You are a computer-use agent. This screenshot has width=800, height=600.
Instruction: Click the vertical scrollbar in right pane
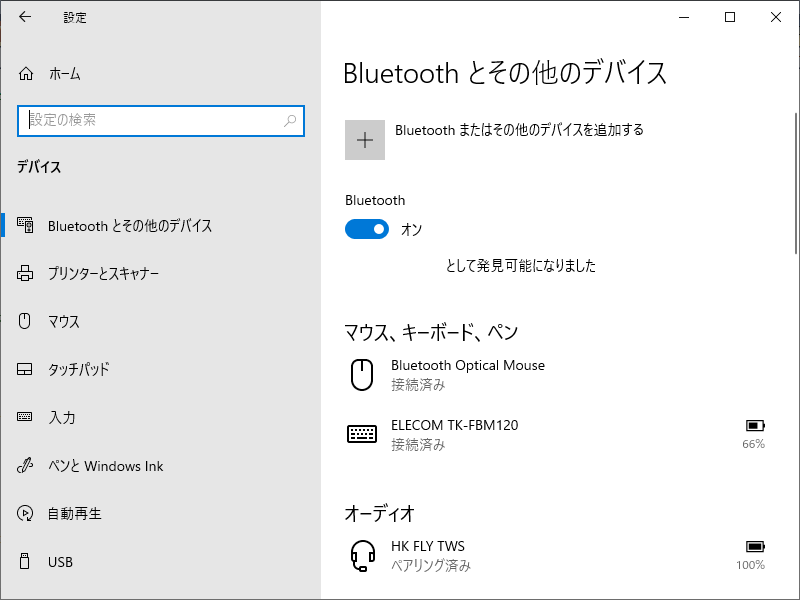click(796, 183)
